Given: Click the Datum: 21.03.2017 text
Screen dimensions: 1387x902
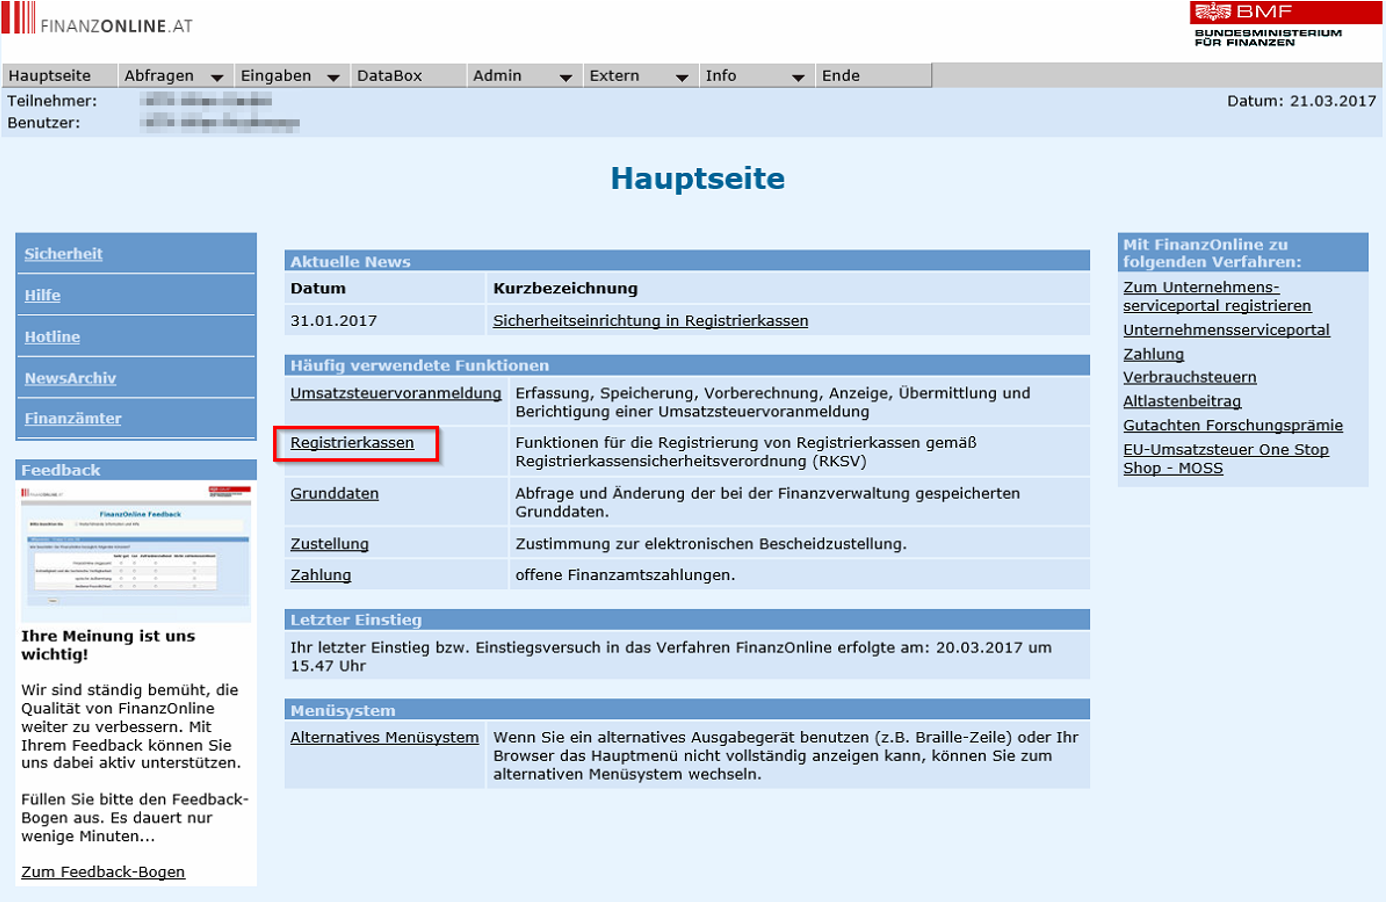Looking at the screenshot, I should pyautogui.click(x=1301, y=101).
